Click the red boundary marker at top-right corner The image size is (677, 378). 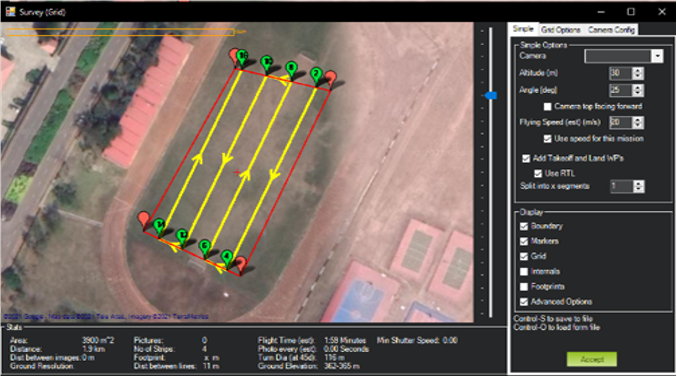pyautogui.click(x=331, y=80)
